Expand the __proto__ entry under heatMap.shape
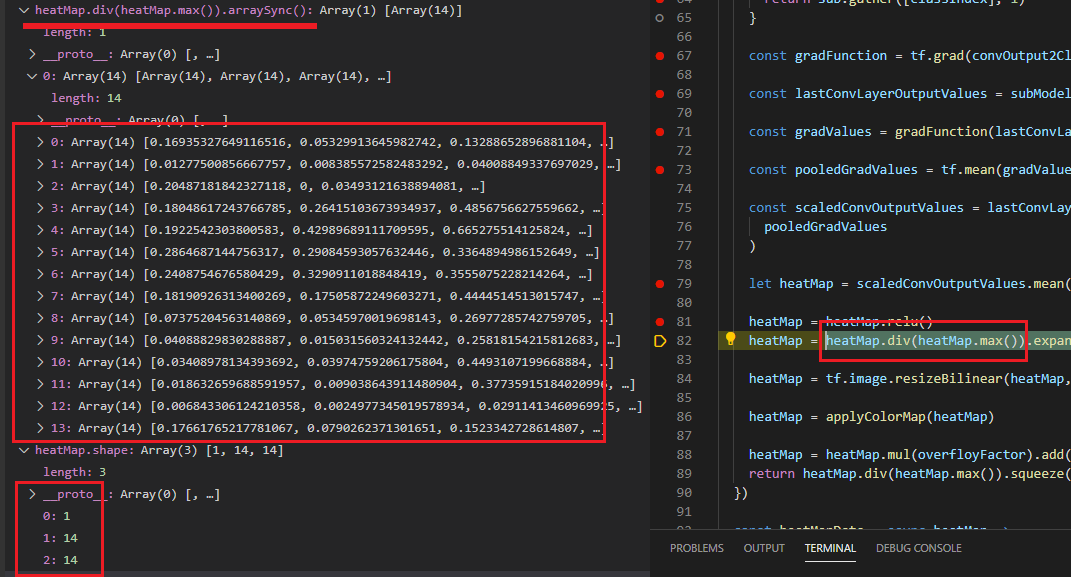The image size is (1071, 577). click(x=32, y=494)
